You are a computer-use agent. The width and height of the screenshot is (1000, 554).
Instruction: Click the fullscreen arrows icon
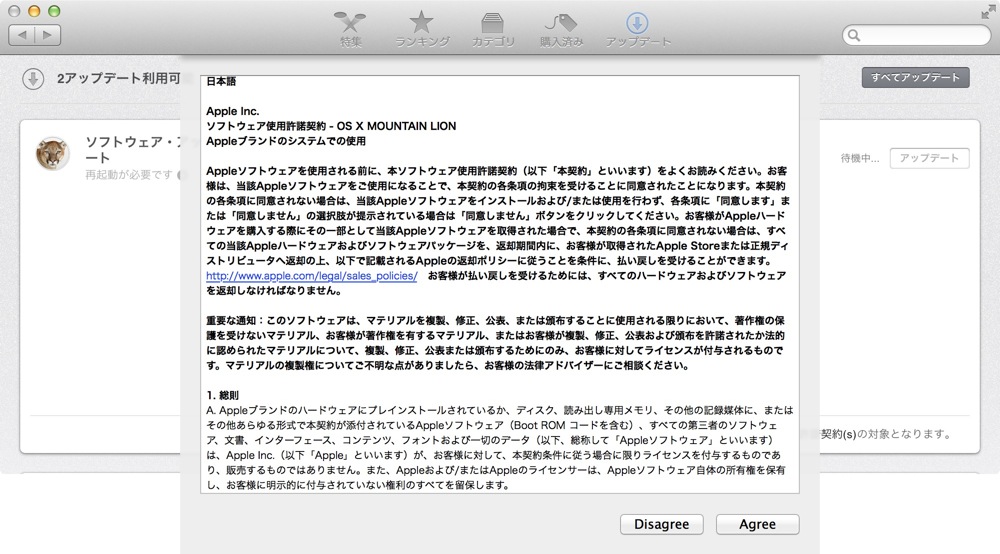click(x=989, y=11)
